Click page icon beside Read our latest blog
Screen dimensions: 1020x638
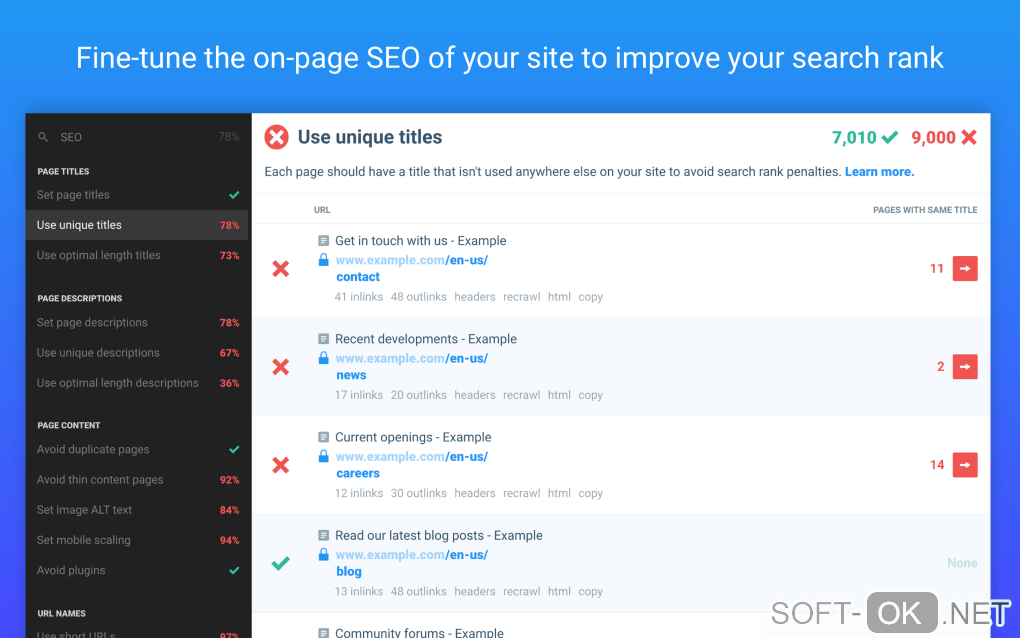click(323, 535)
